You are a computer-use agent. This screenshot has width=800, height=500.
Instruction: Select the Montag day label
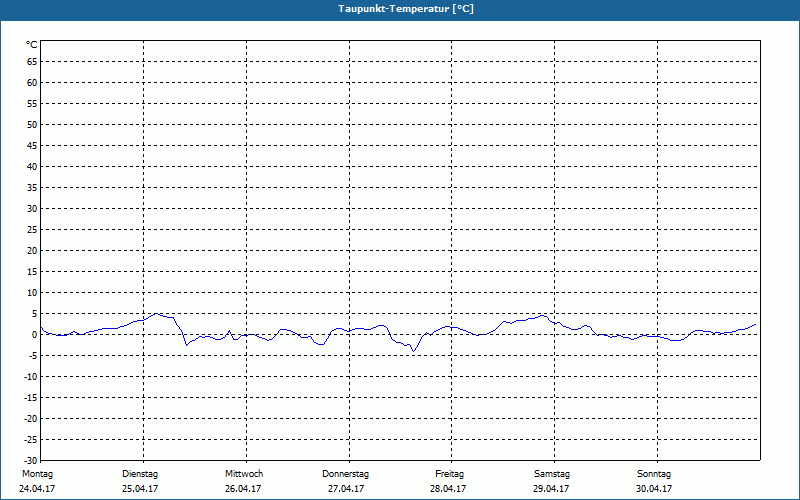tap(37, 474)
